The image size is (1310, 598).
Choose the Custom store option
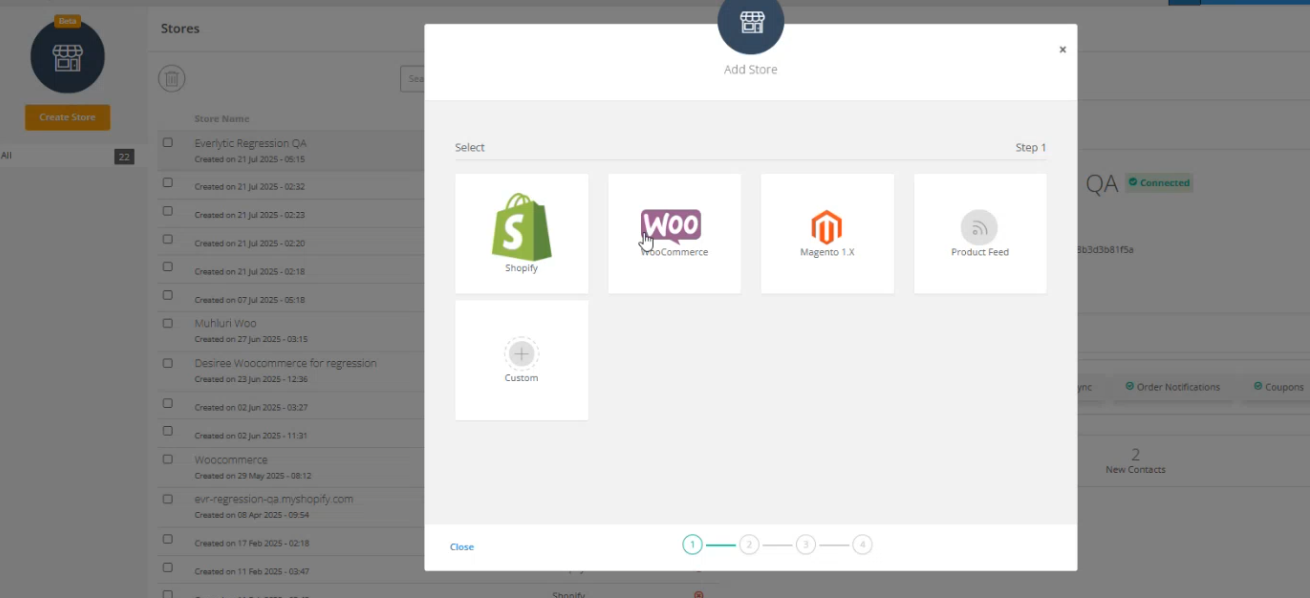click(521, 360)
